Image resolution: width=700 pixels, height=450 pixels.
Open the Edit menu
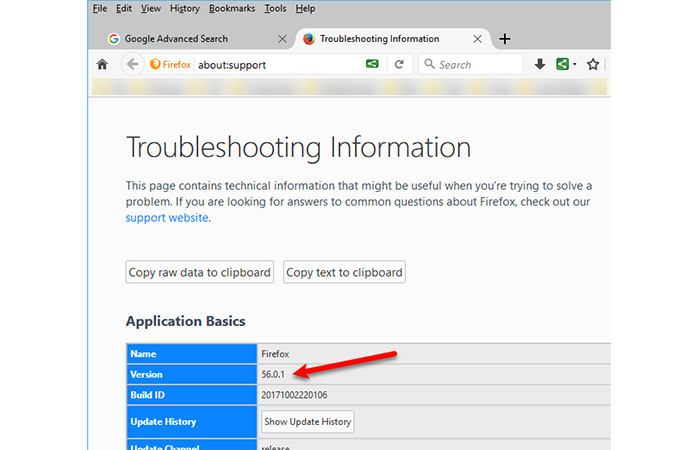124,8
